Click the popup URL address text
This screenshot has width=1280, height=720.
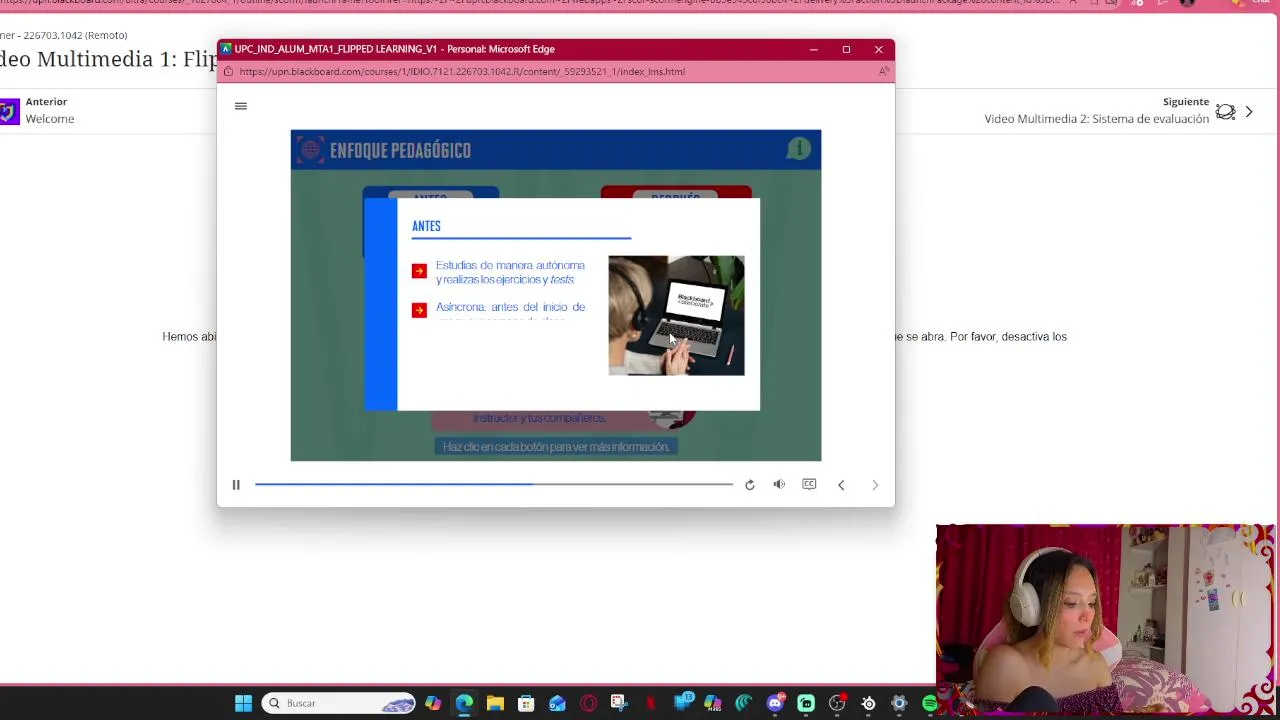[x=462, y=72]
